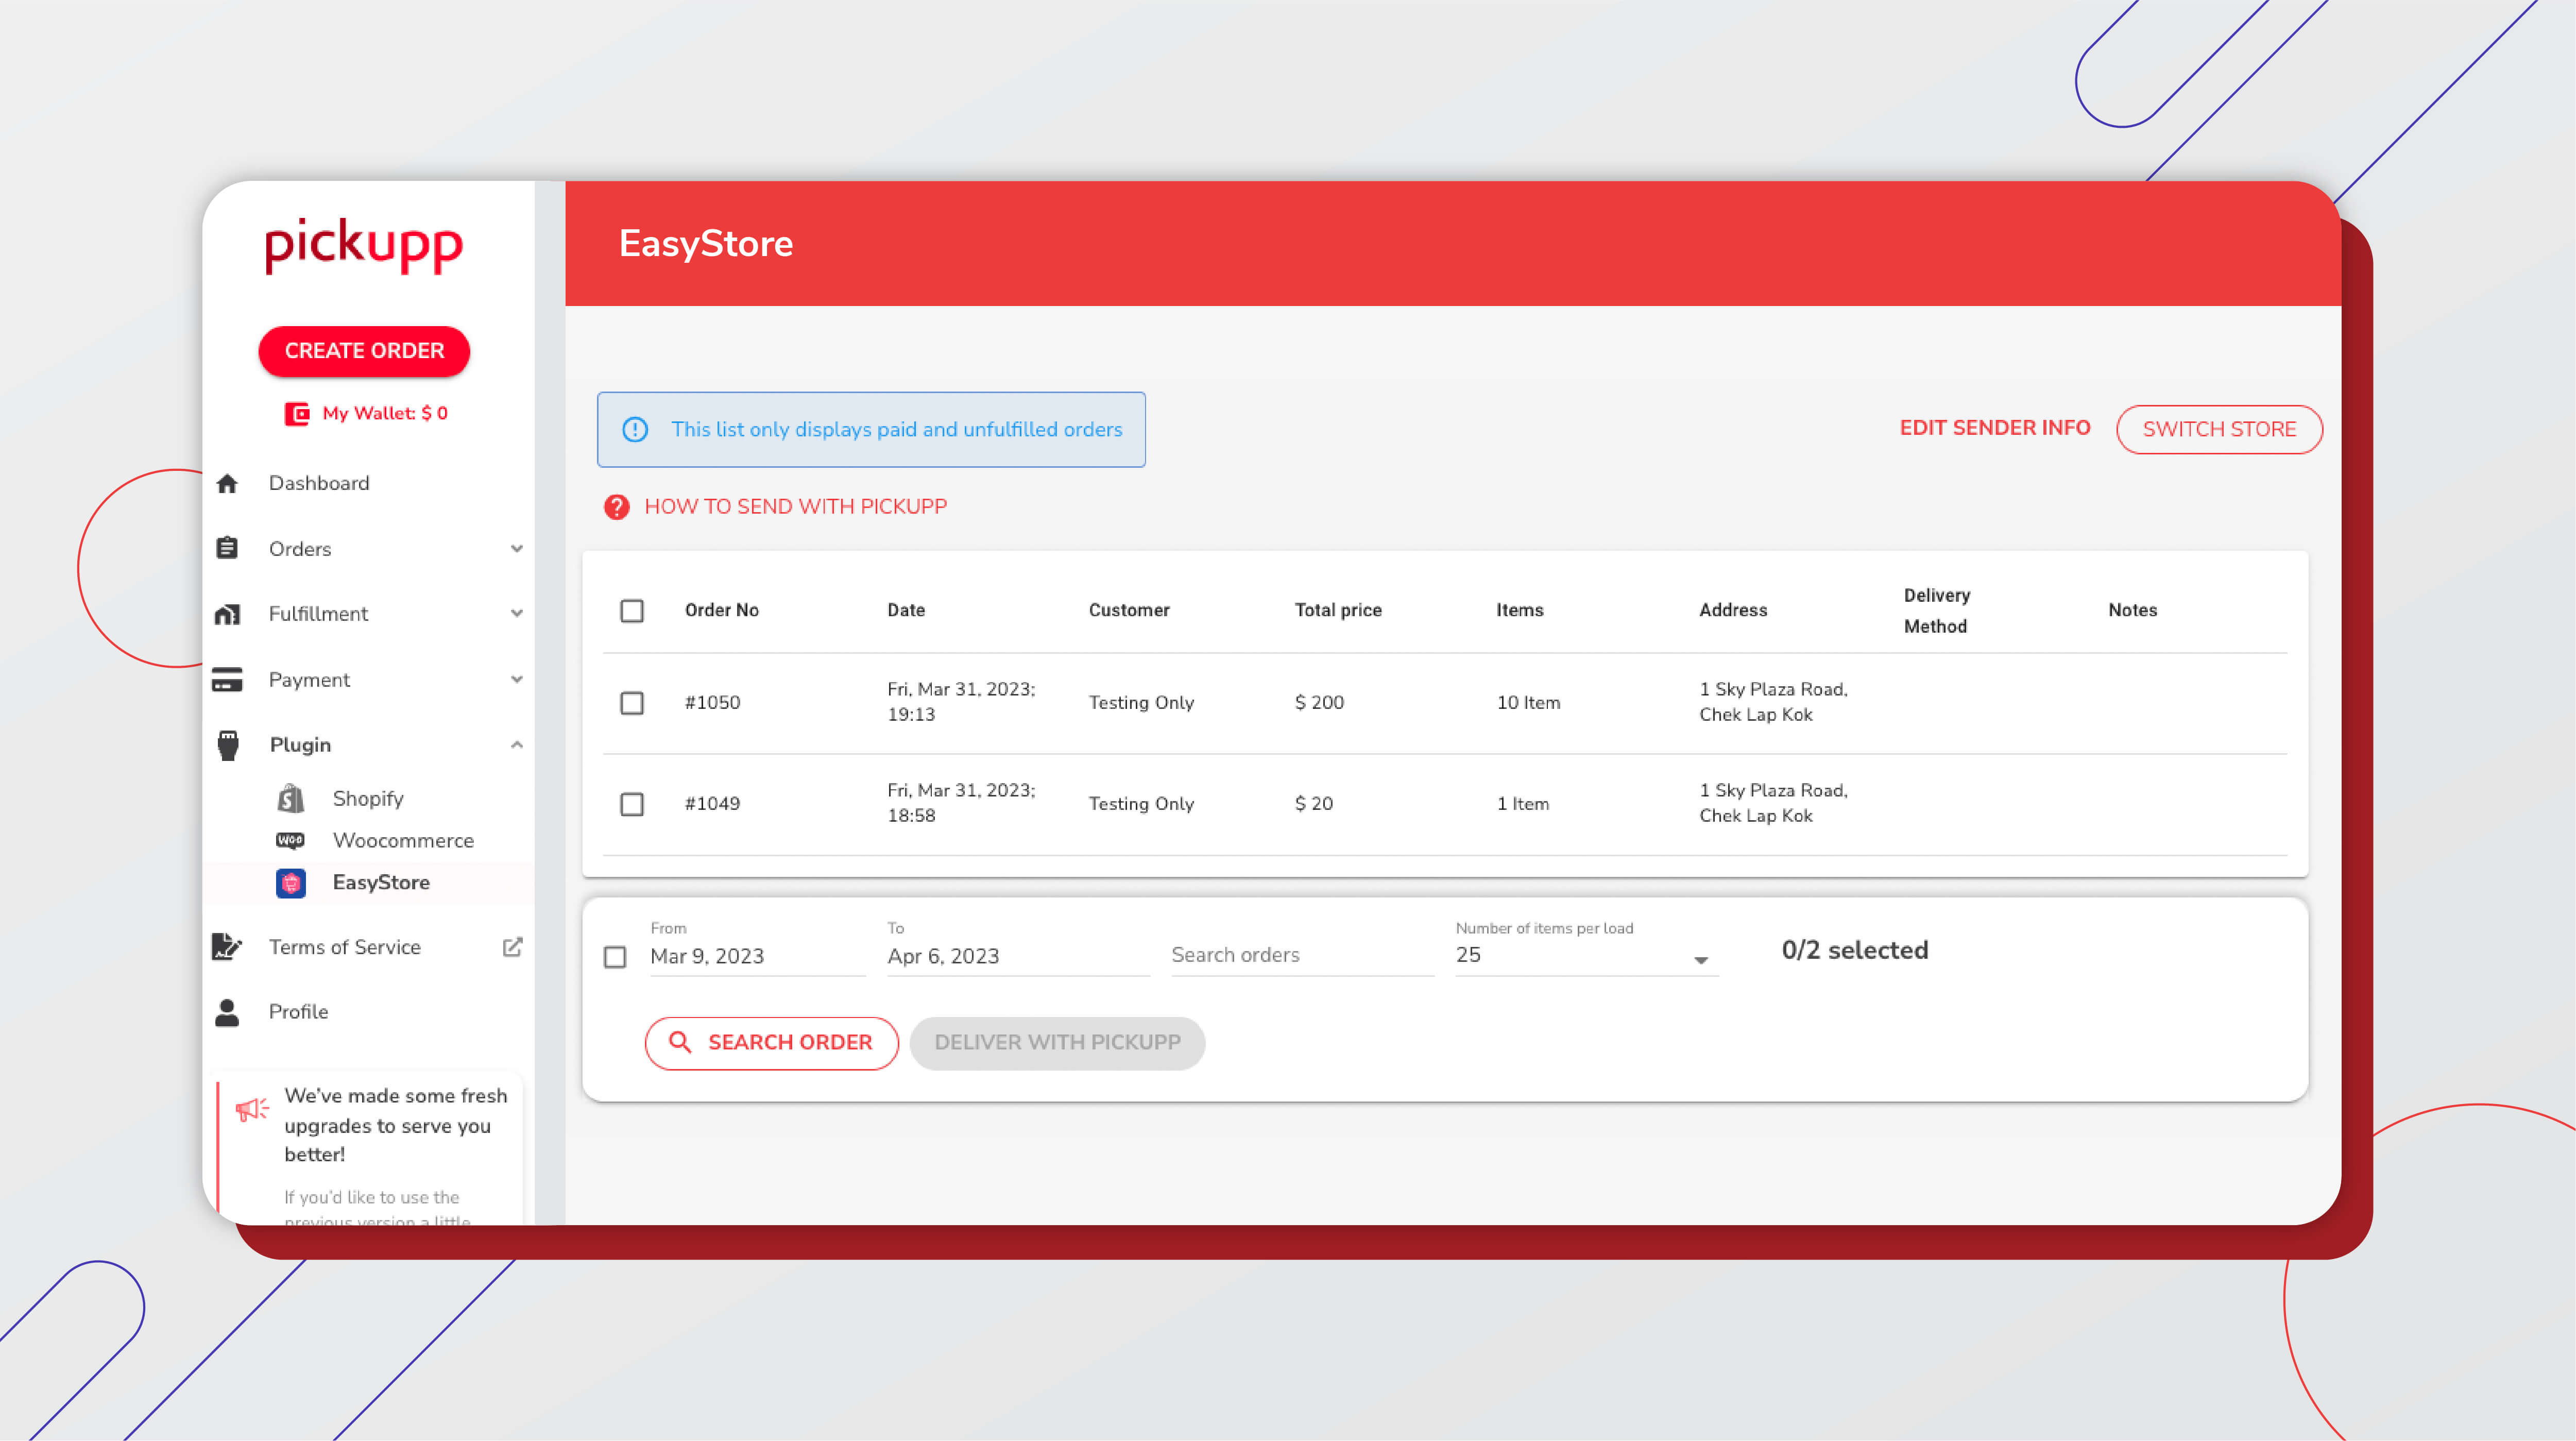2576x1441 pixels.
Task: Click the Plugin plug icon
Action: coord(228,745)
